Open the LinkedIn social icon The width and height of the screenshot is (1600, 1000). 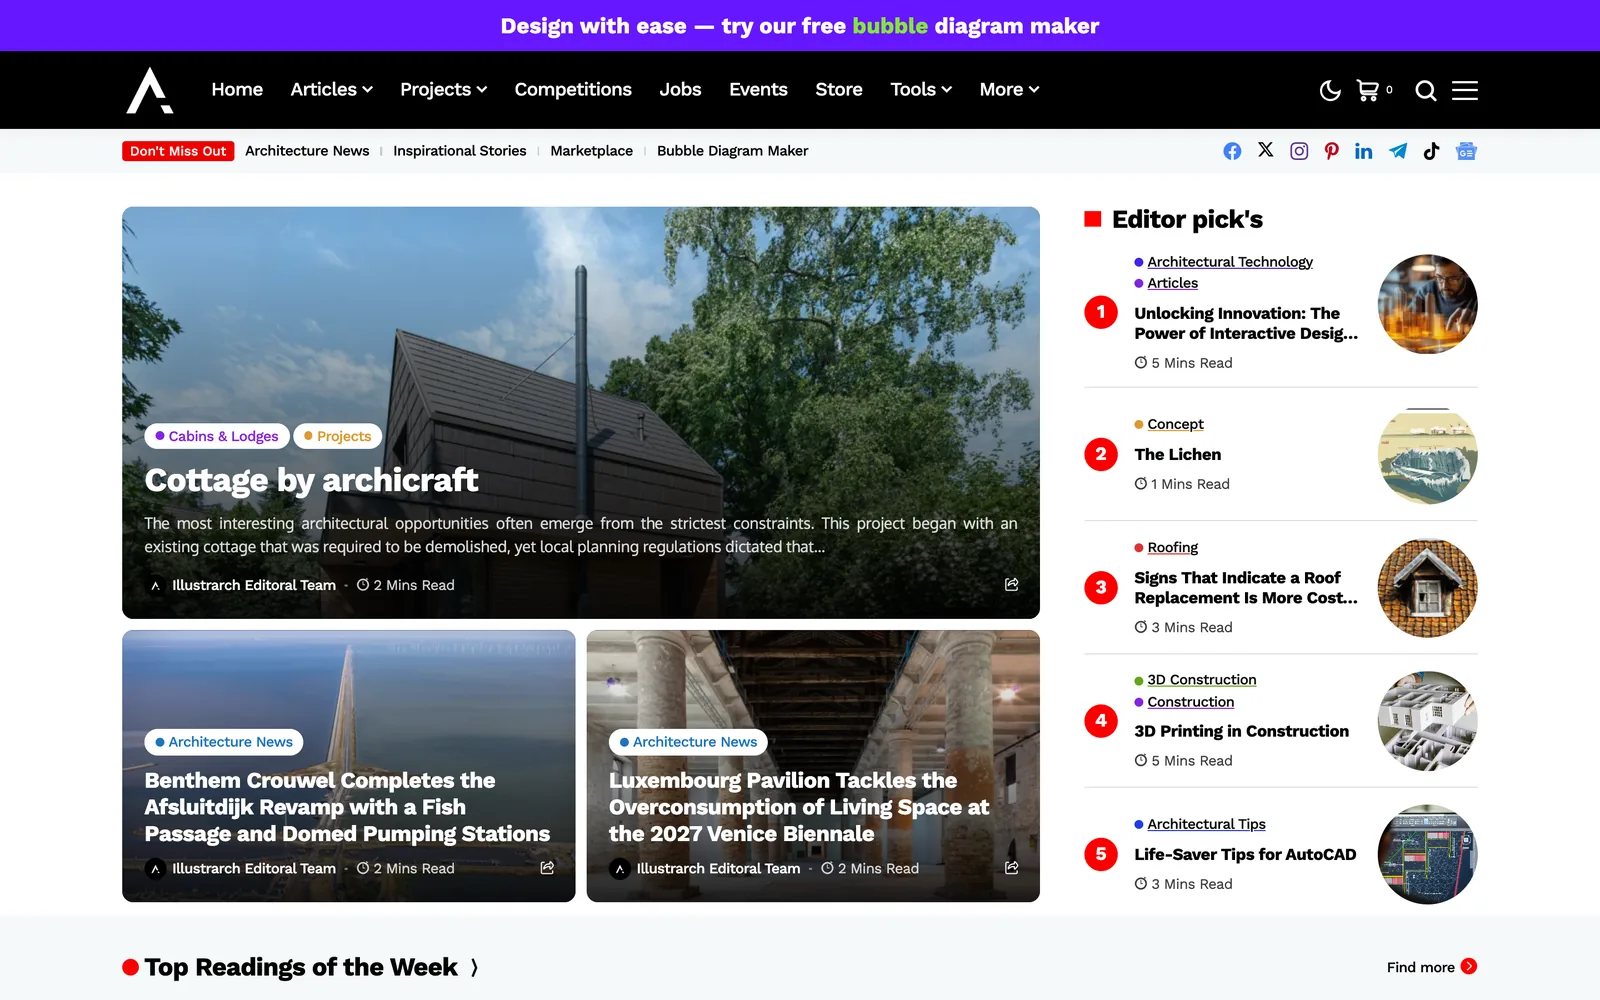(x=1364, y=151)
